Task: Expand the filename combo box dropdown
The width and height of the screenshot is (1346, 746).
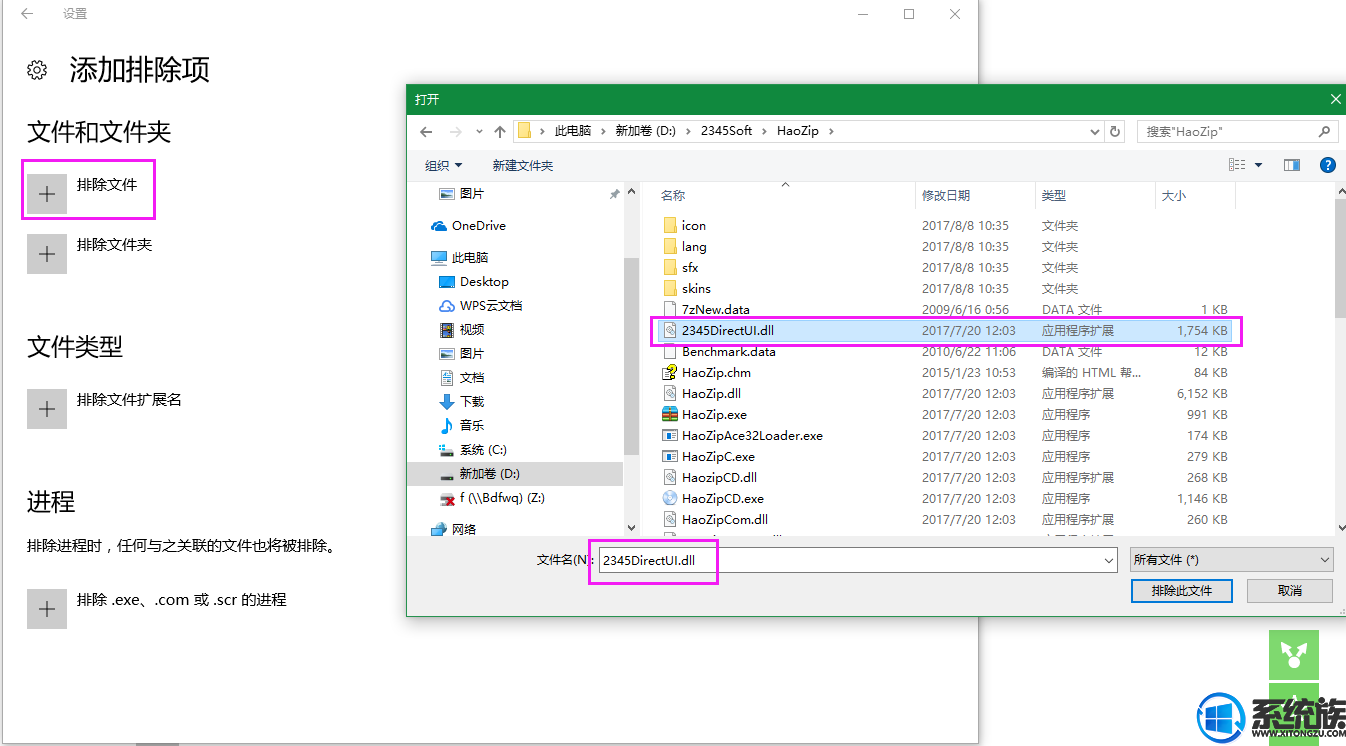Action: coord(1109,561)
